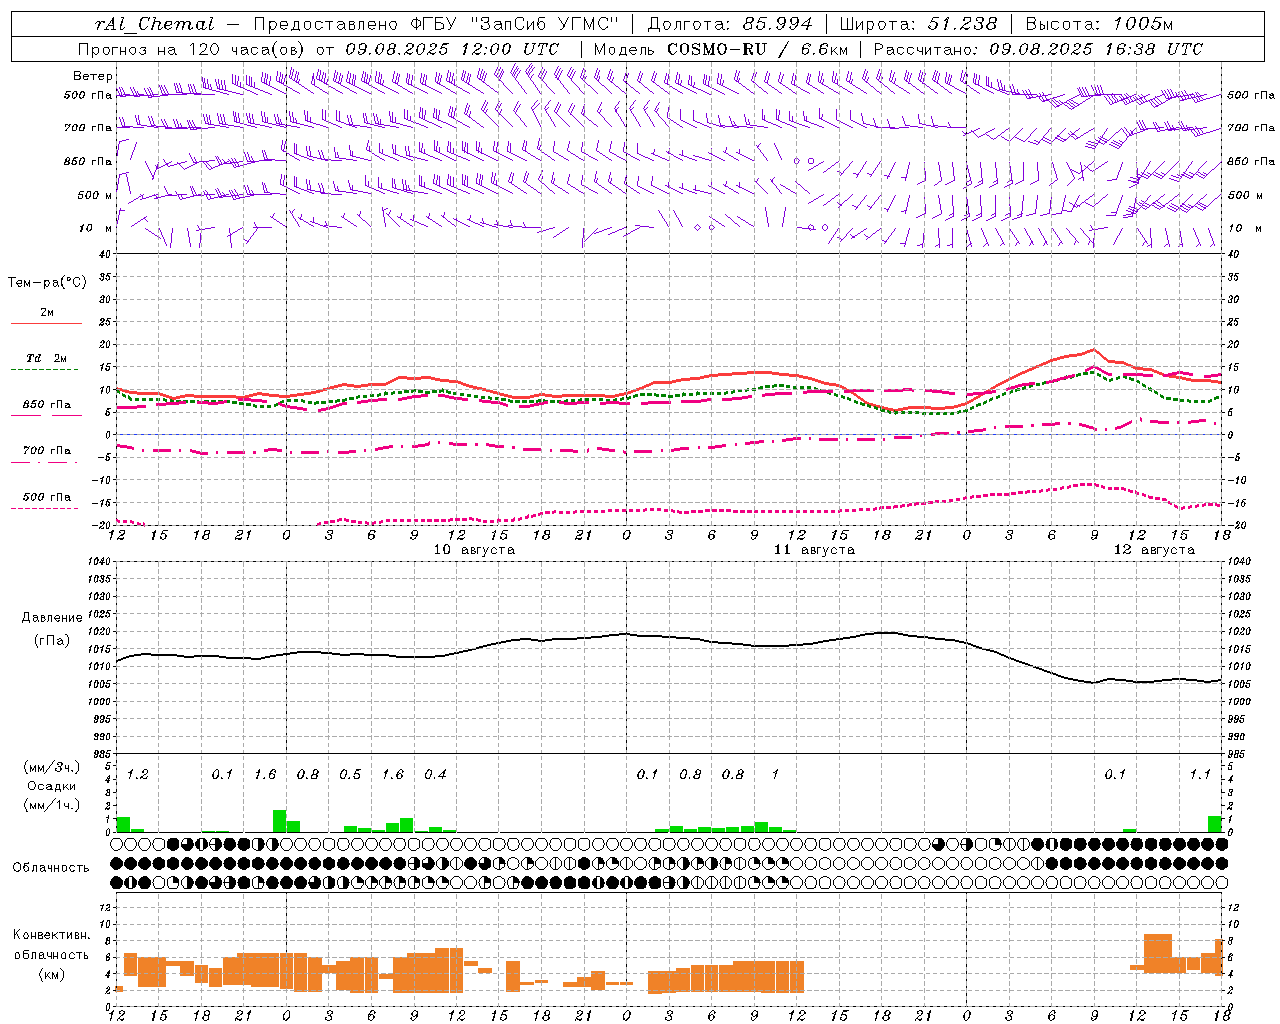Click the Конвективн. convective cloud label
The image size is (1280, 1024).
point(51,935)
